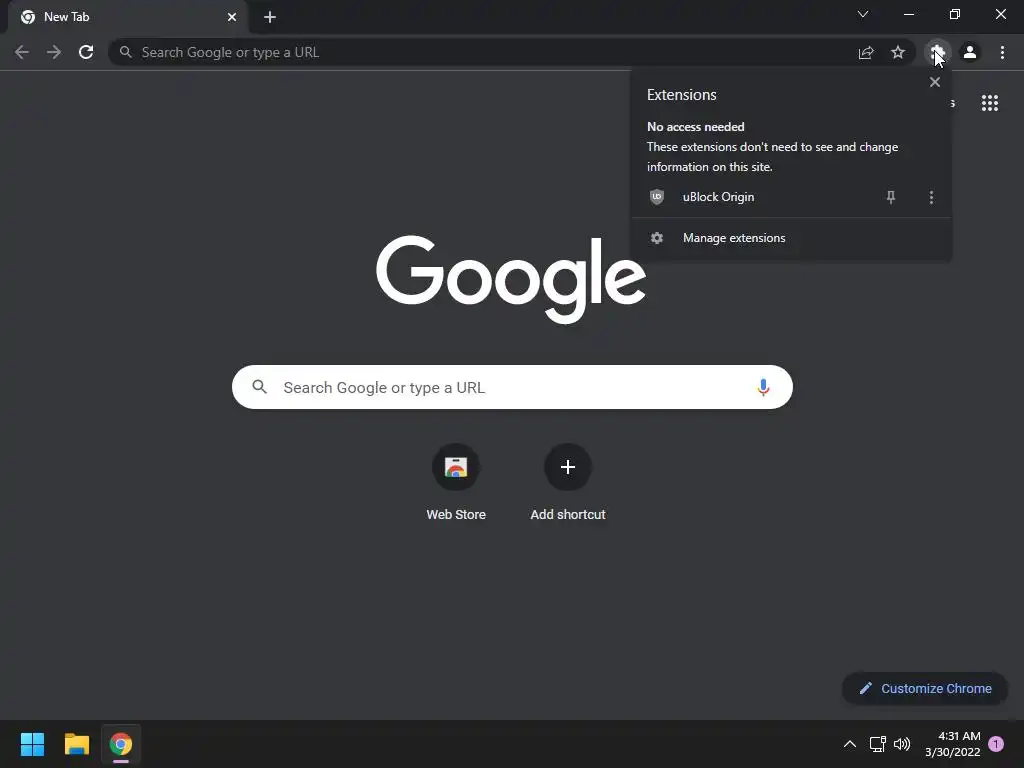Click Add shortcut tile
Viewport: 1024px width, 768px height.
coord(568,482)
